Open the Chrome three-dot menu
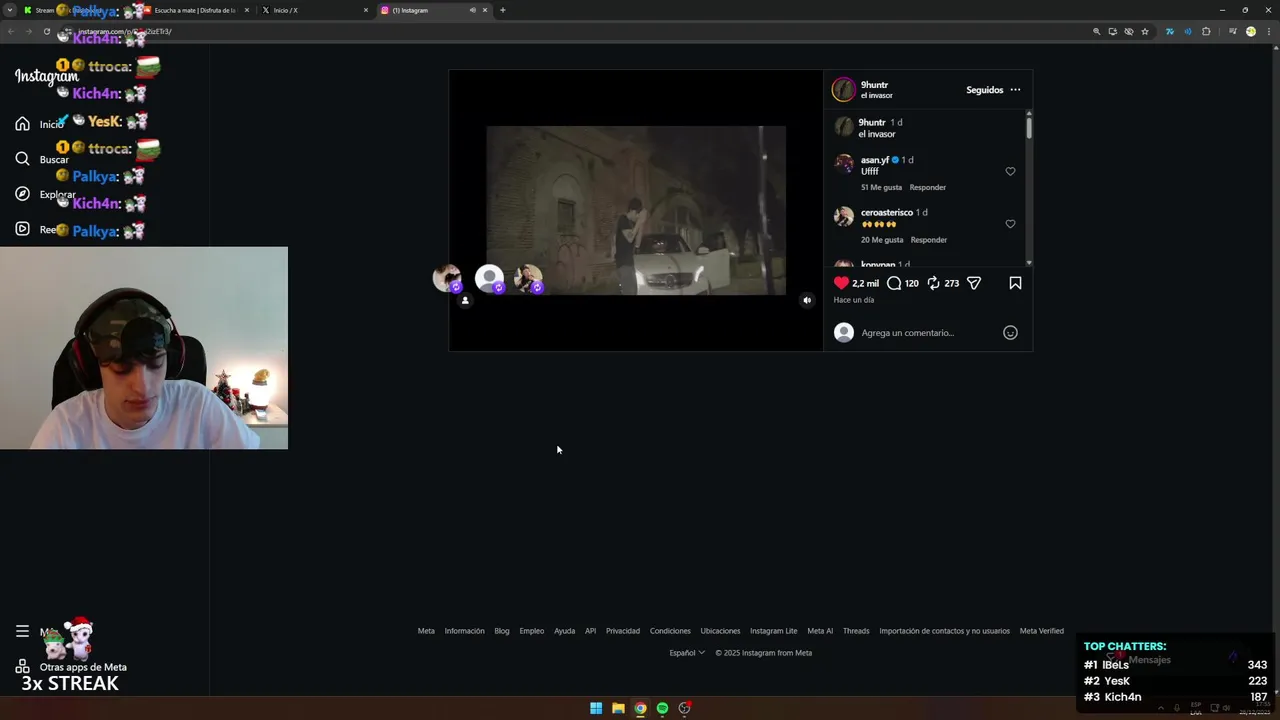This screenshot has height=720, width=1280. tap(1268, 31)
